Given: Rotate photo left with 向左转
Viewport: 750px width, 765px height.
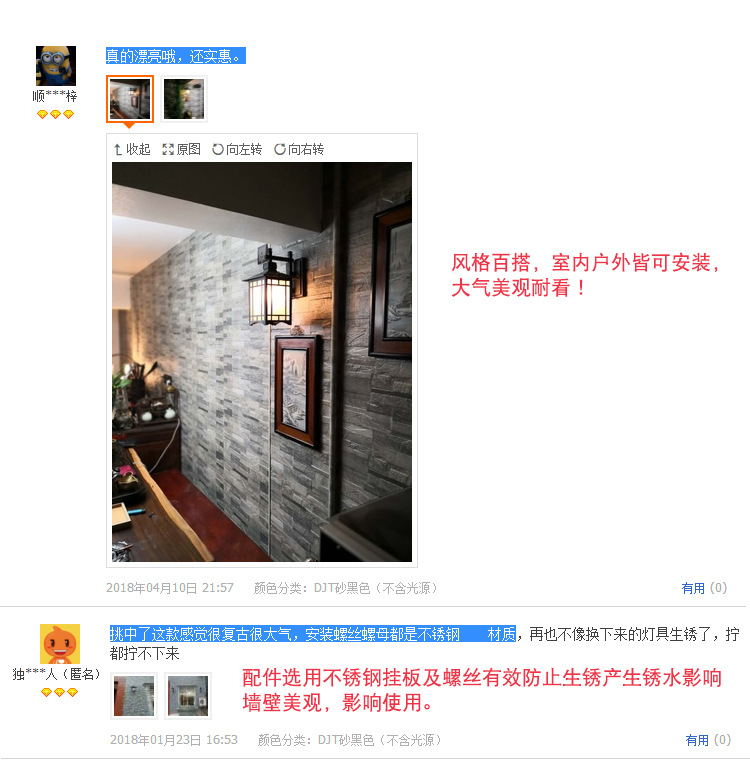Looking at the screenshot, I should [x=237, y=149].
